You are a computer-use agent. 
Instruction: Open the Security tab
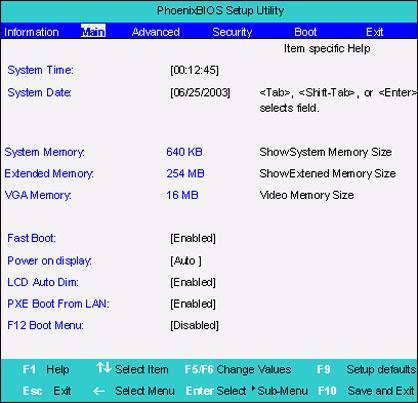pos(232,32)
